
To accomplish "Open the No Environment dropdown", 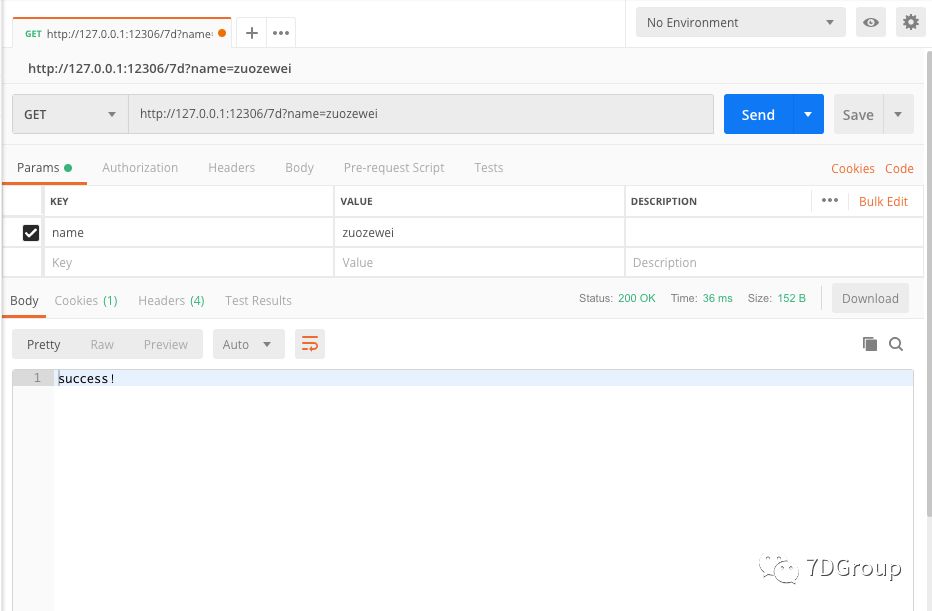I will coord(740,21).
